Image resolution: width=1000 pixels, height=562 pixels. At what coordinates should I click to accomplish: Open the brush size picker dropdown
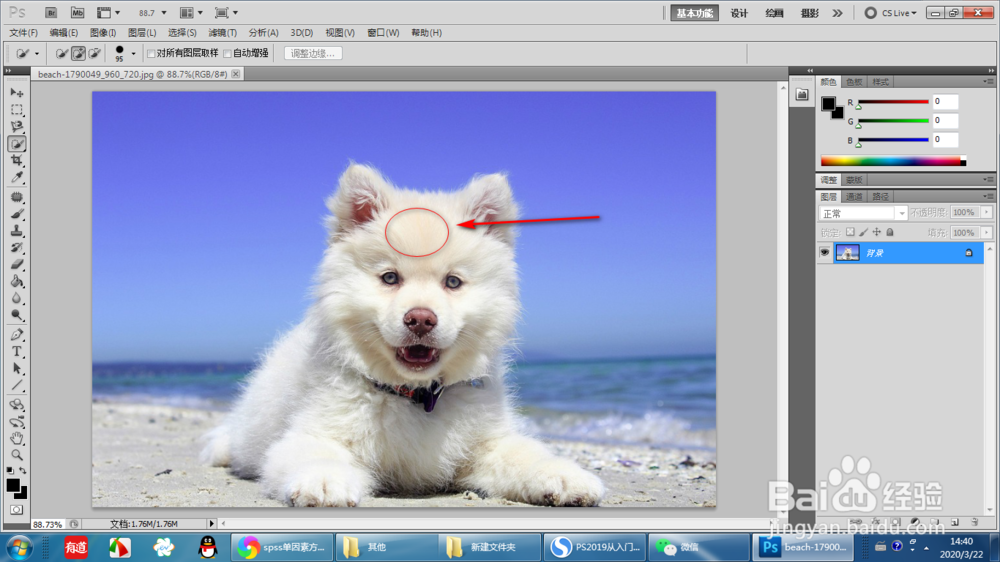133,54
